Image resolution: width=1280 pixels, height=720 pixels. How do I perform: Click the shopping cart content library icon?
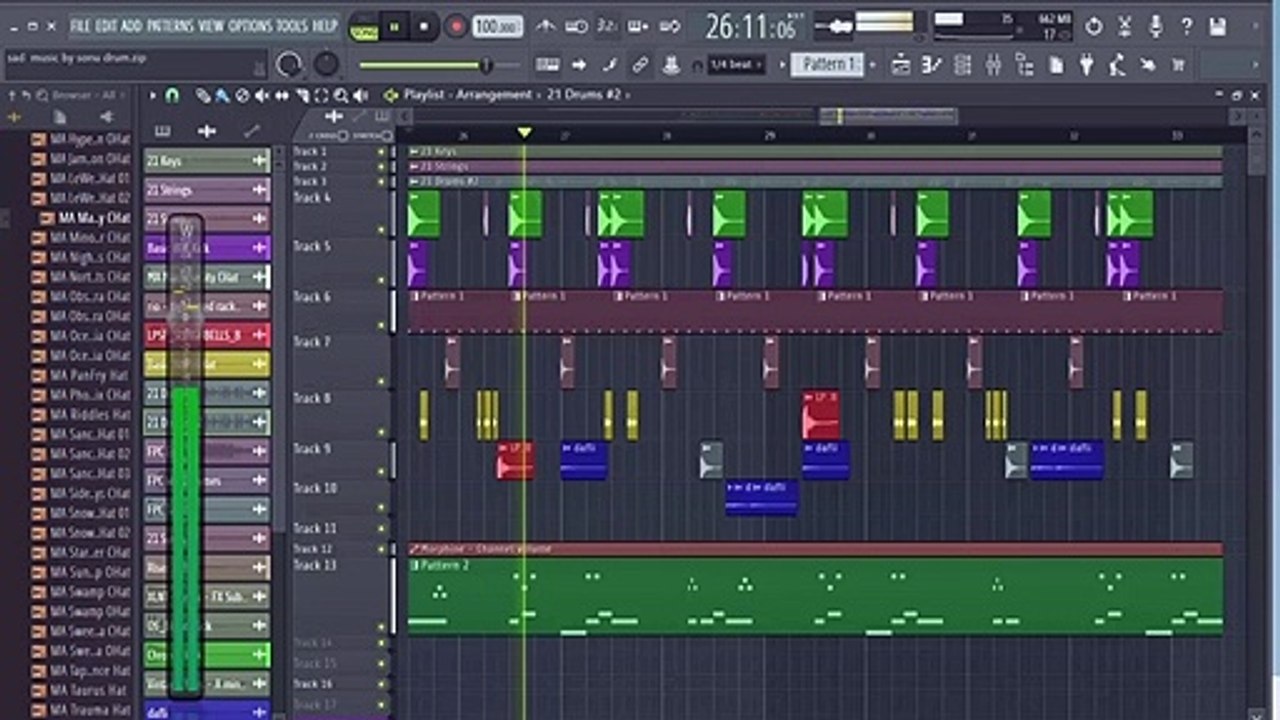[x=1178, y=65]
